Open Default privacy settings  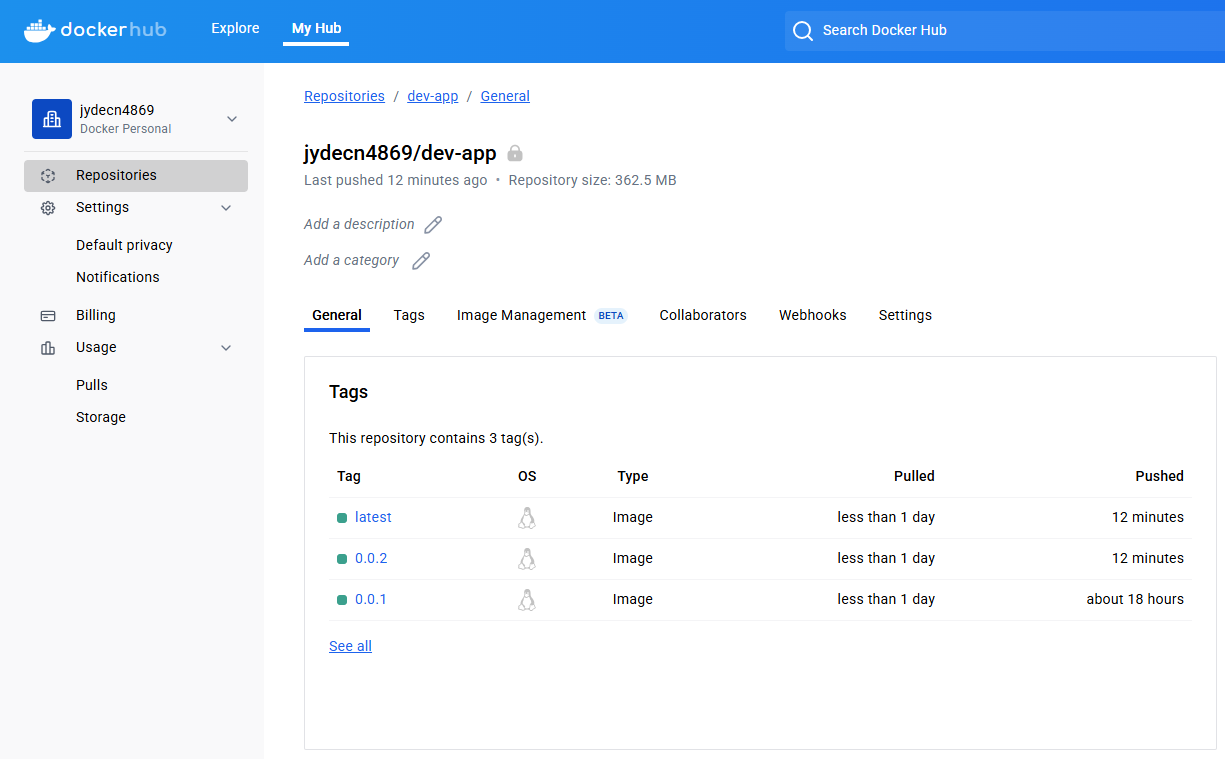tap(124, 245)
